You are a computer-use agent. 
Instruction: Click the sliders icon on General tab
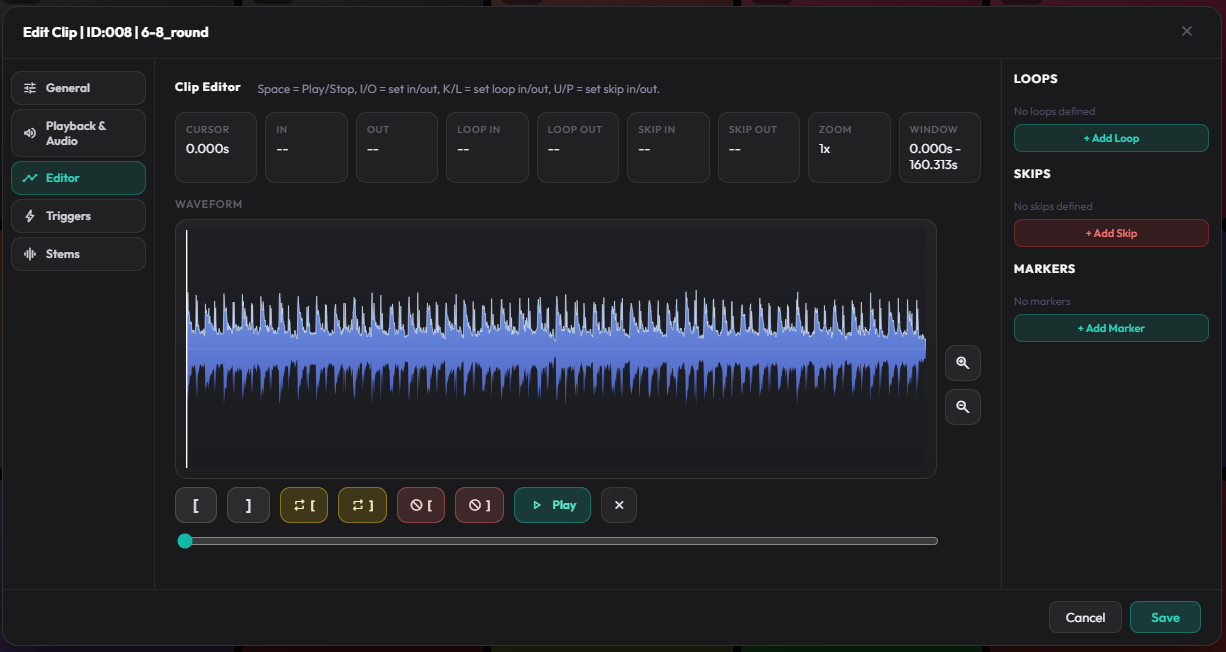coord(30,88)
